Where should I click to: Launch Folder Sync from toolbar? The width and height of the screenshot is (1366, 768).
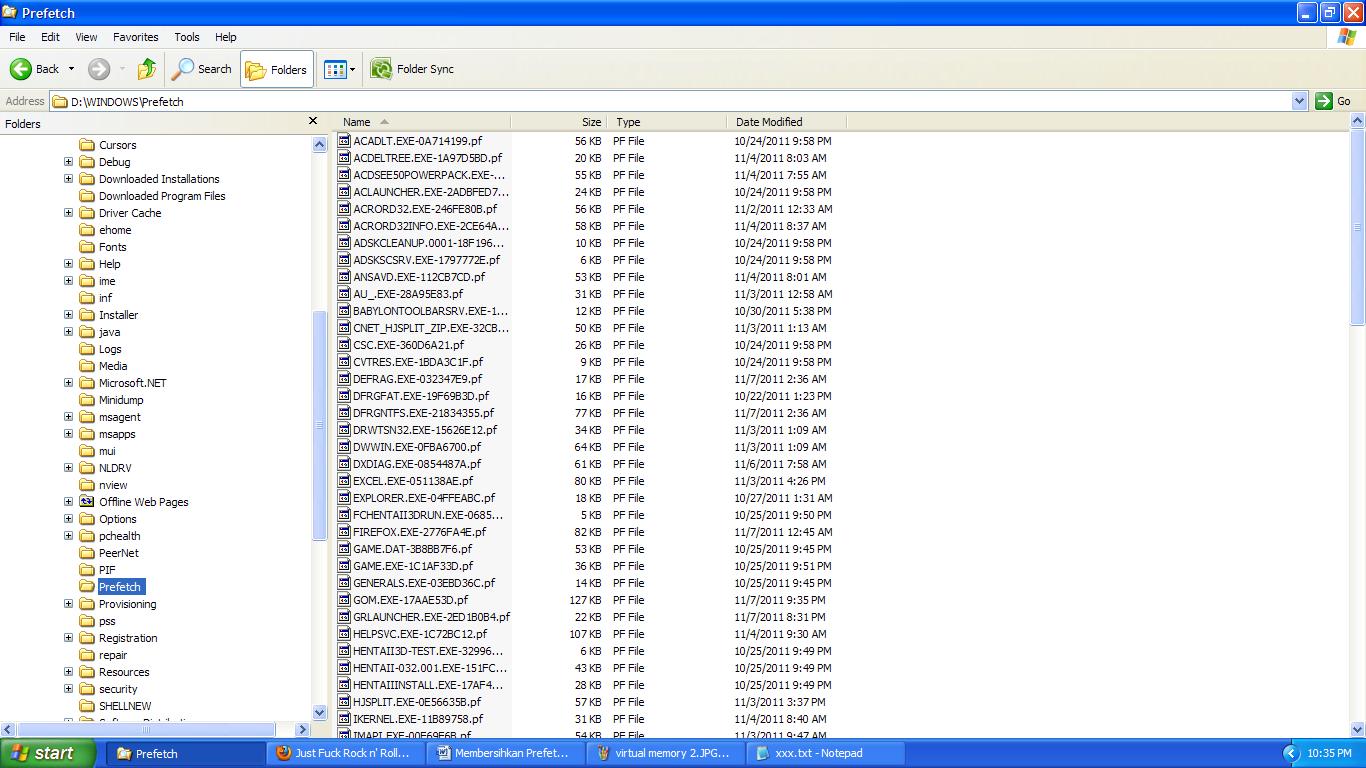click(x=412, y=69)
